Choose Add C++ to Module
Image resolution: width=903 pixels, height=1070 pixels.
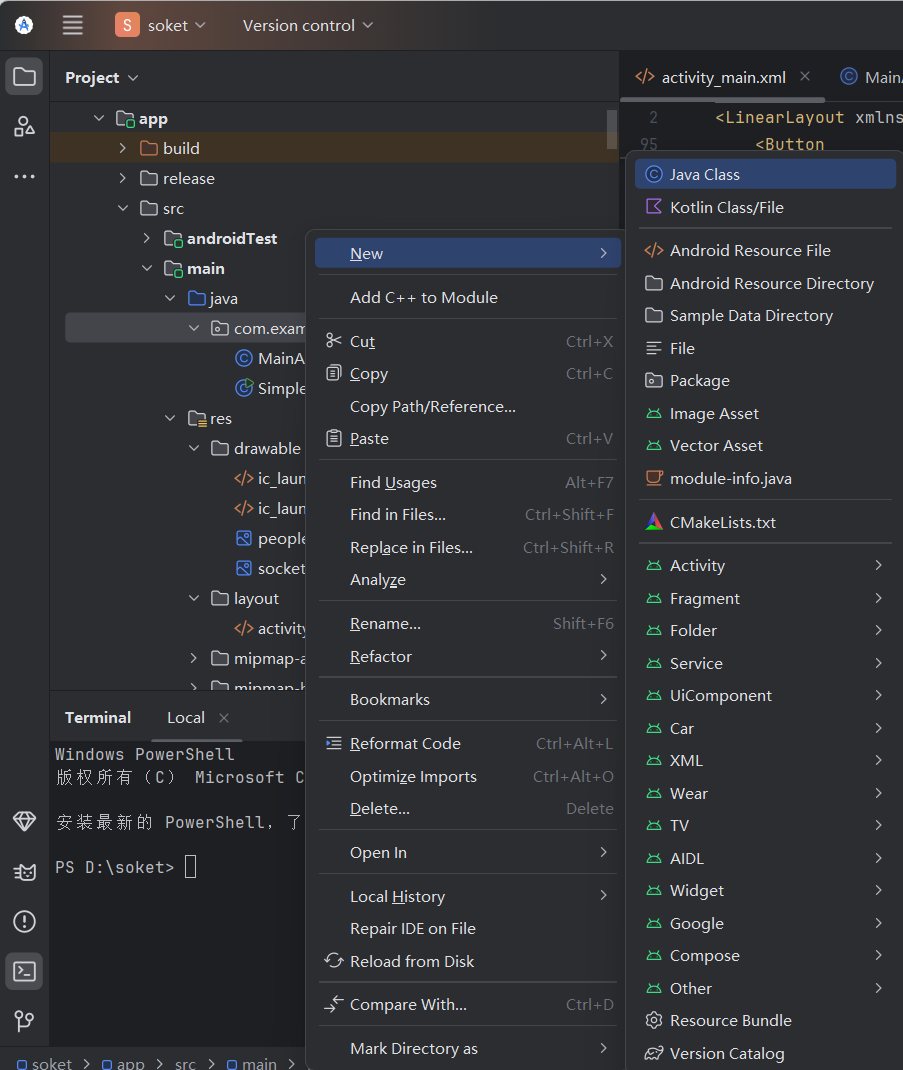[x=468, y=298]
